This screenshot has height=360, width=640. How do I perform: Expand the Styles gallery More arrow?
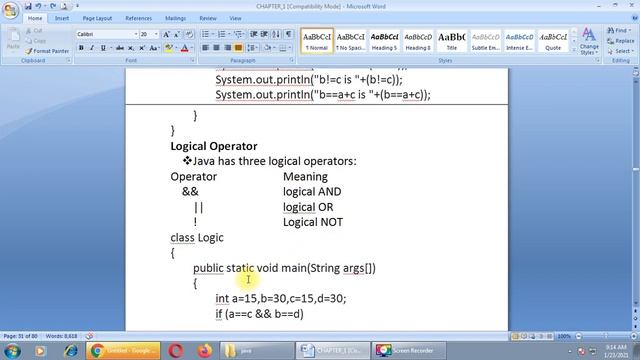tap(574, 49)
